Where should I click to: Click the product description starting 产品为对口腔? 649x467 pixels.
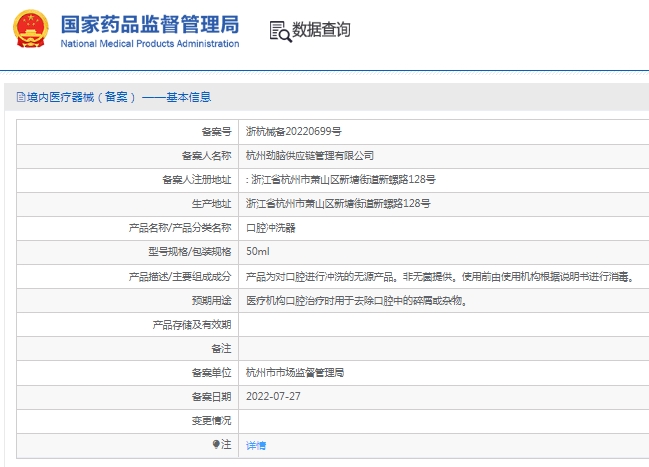click(x=440, y=277)
